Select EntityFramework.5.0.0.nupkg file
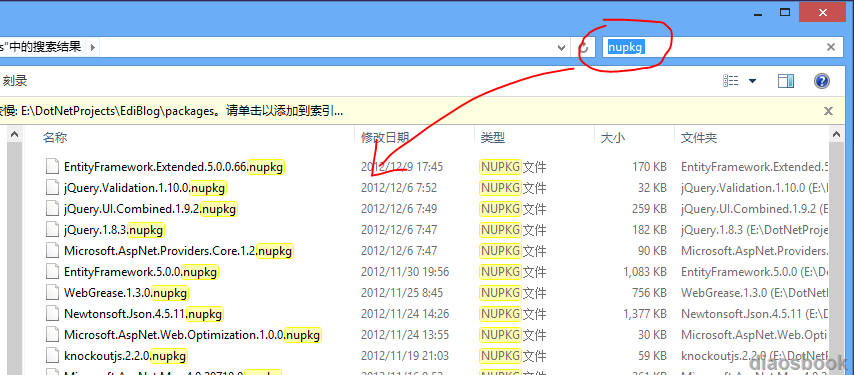This screenshot has height=375, width=854. pyautogui.click(x=141, y=272)
